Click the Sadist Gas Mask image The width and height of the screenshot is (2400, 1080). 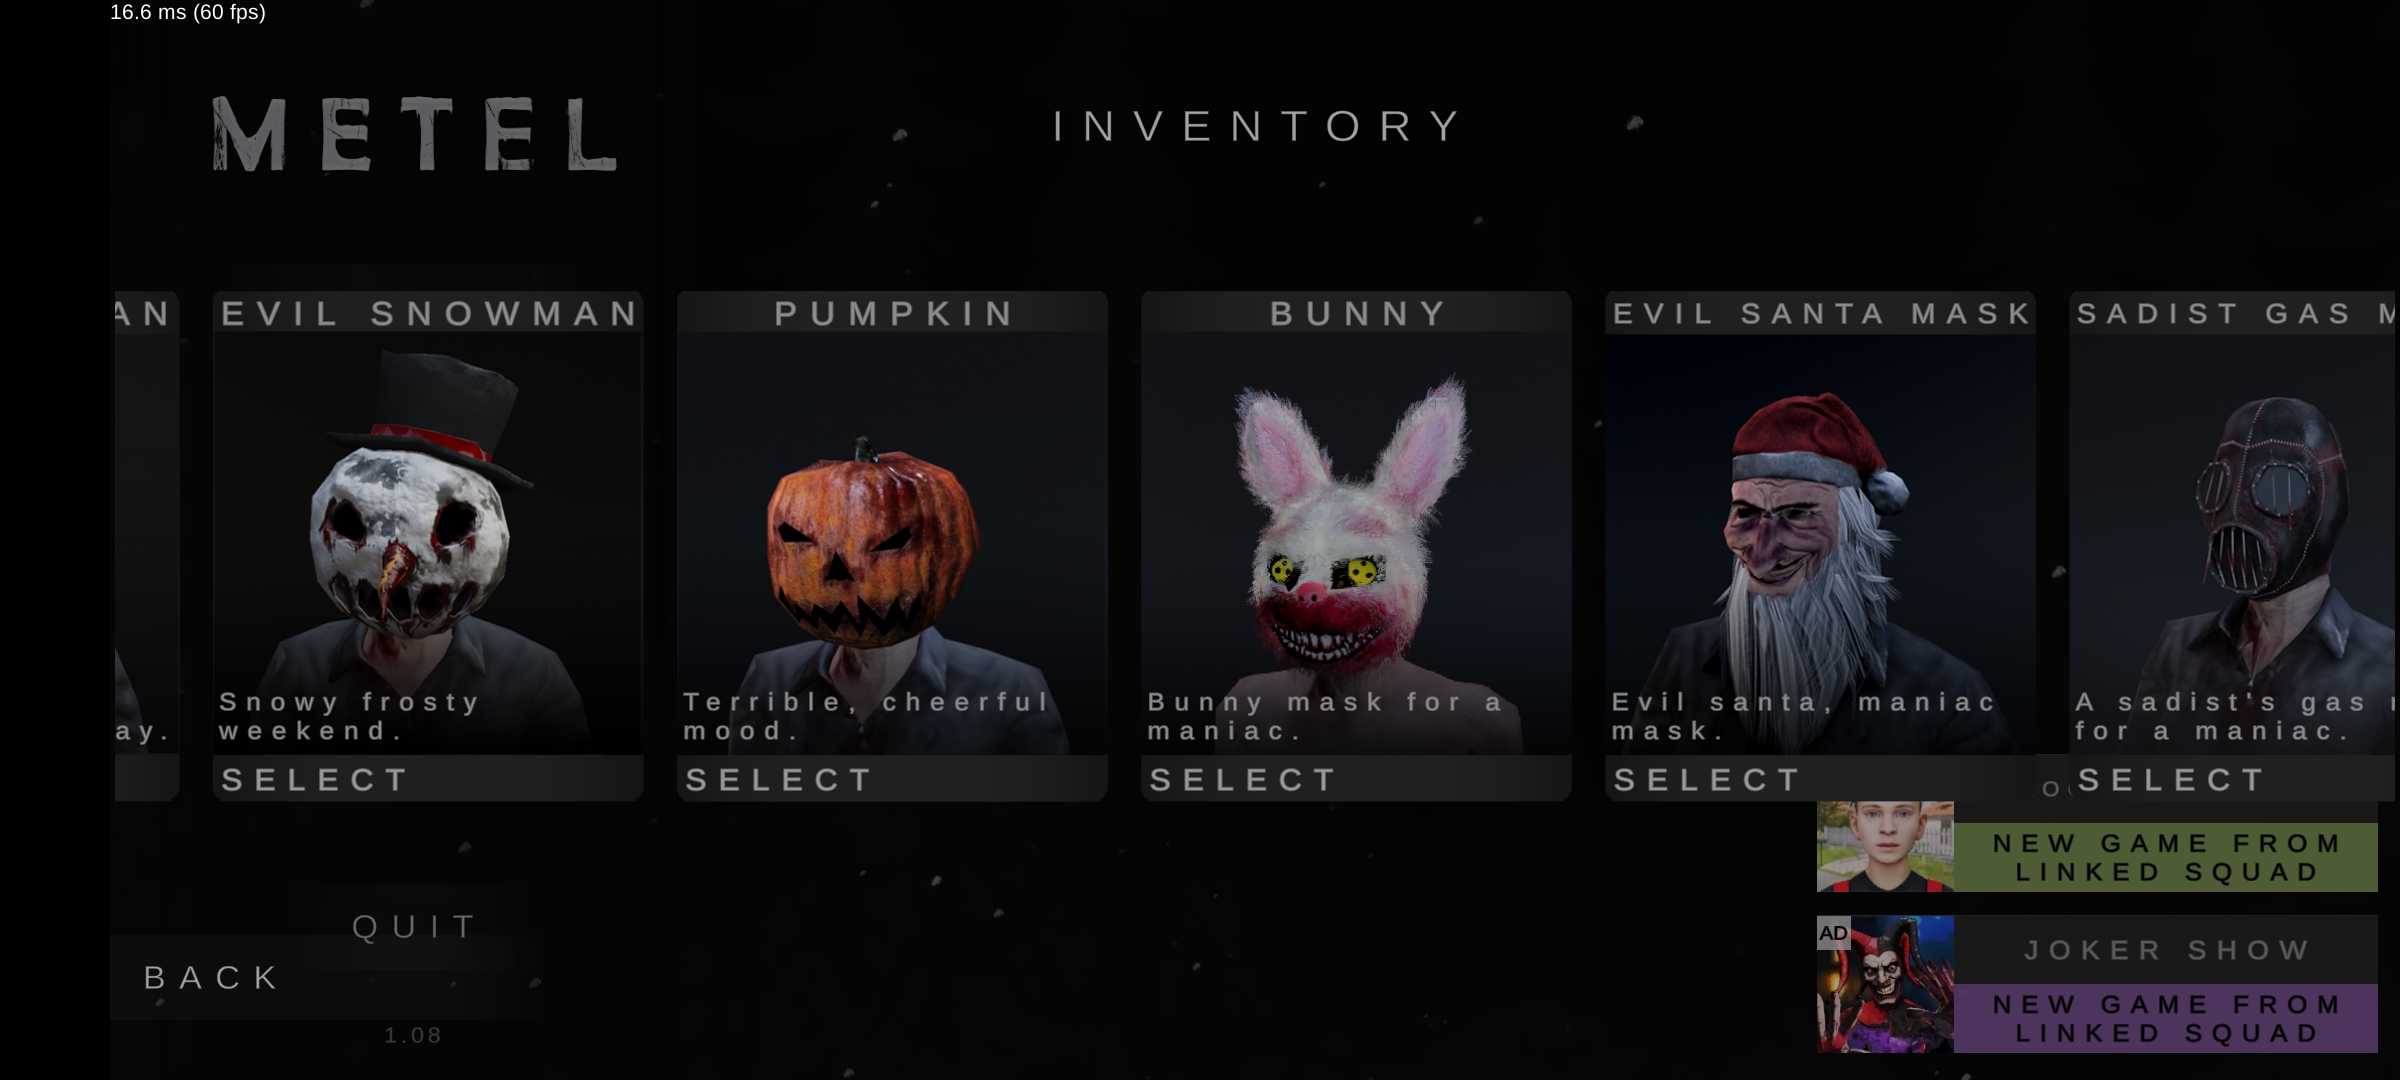pos(2275,500)
